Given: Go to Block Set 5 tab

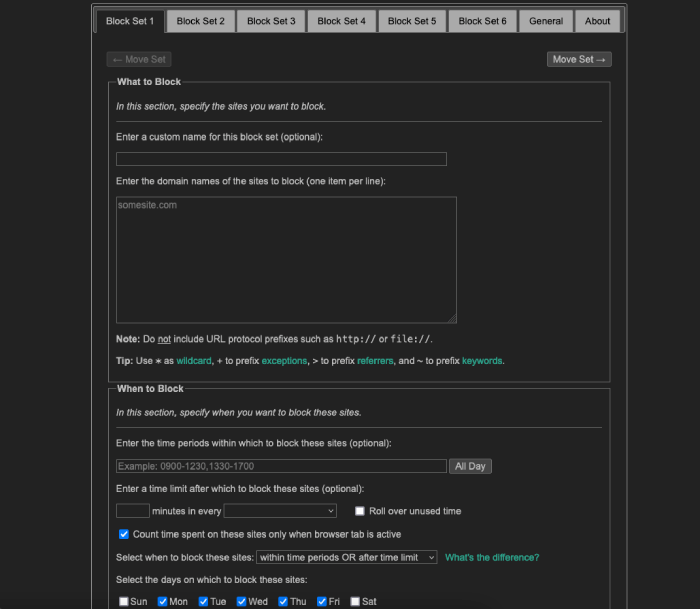Looking at the screenshot, I should point(412,21).
